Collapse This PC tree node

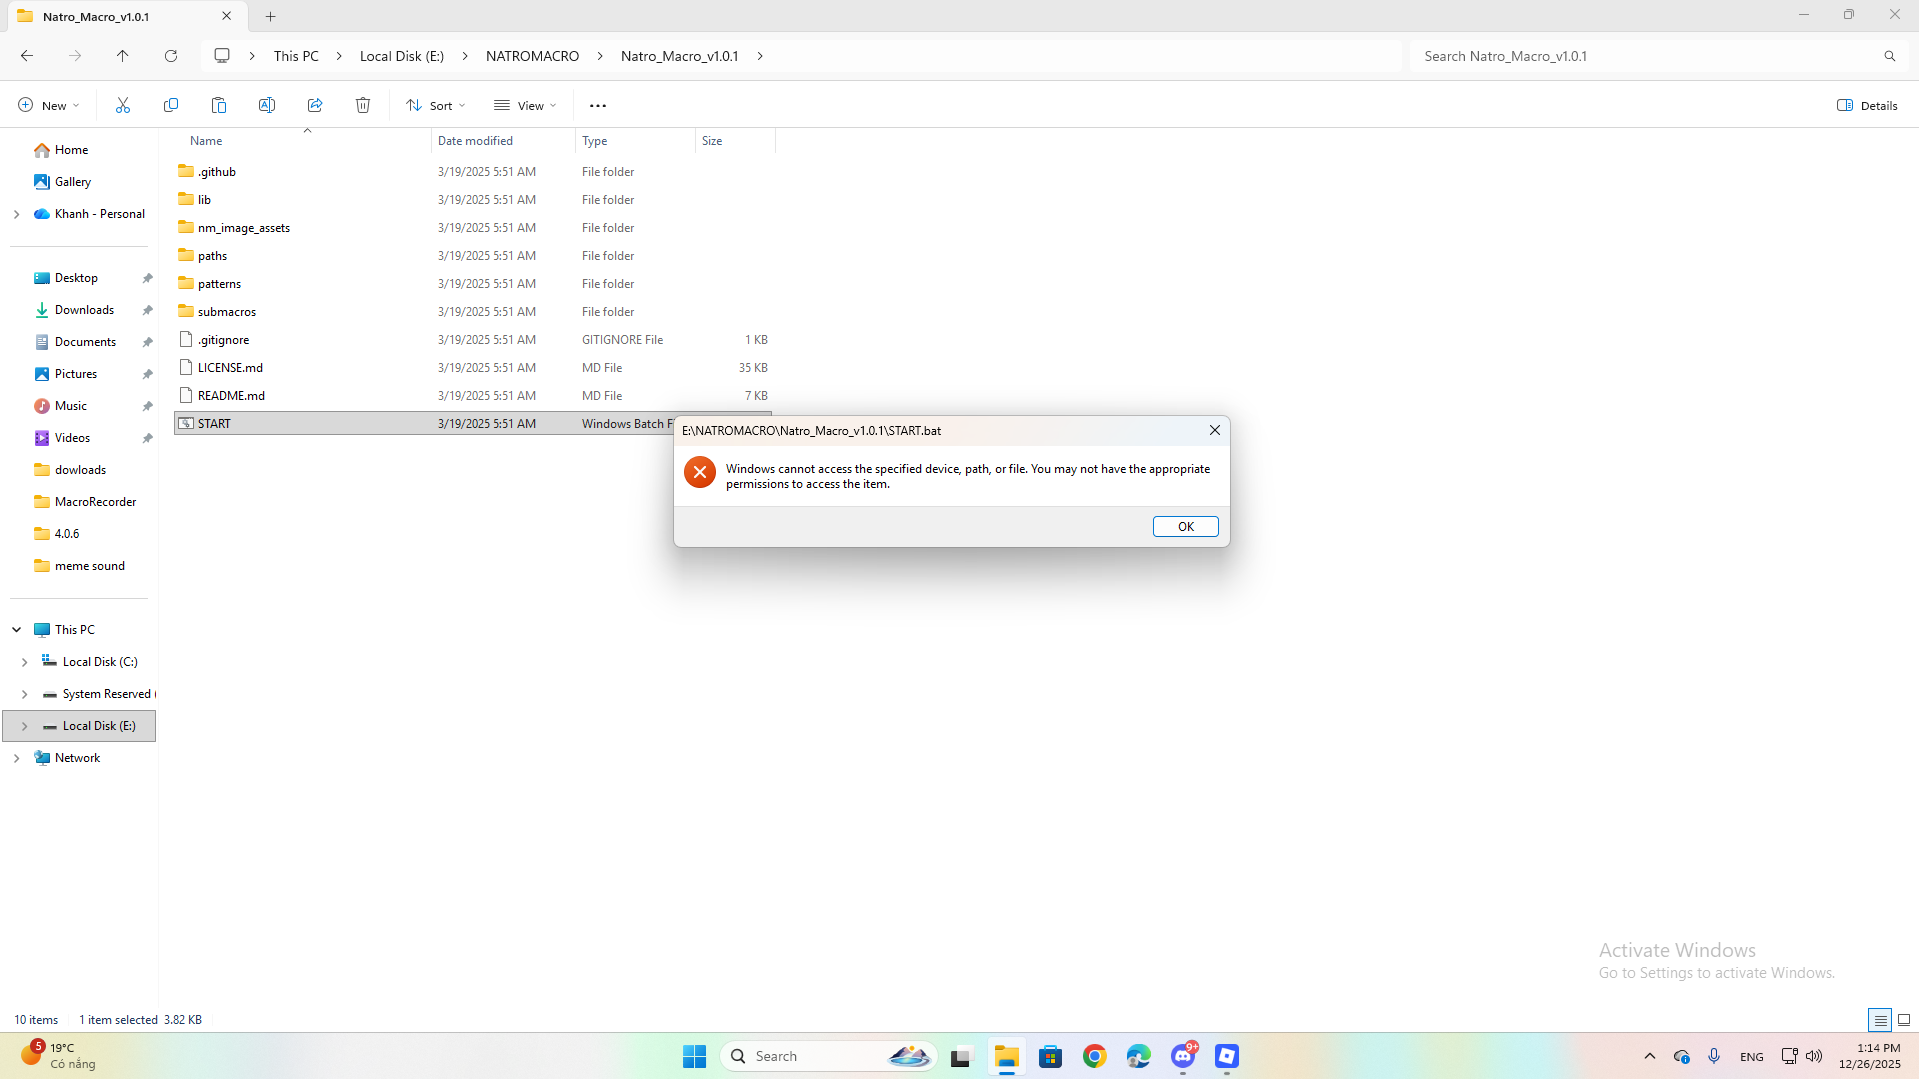(17, 630)
